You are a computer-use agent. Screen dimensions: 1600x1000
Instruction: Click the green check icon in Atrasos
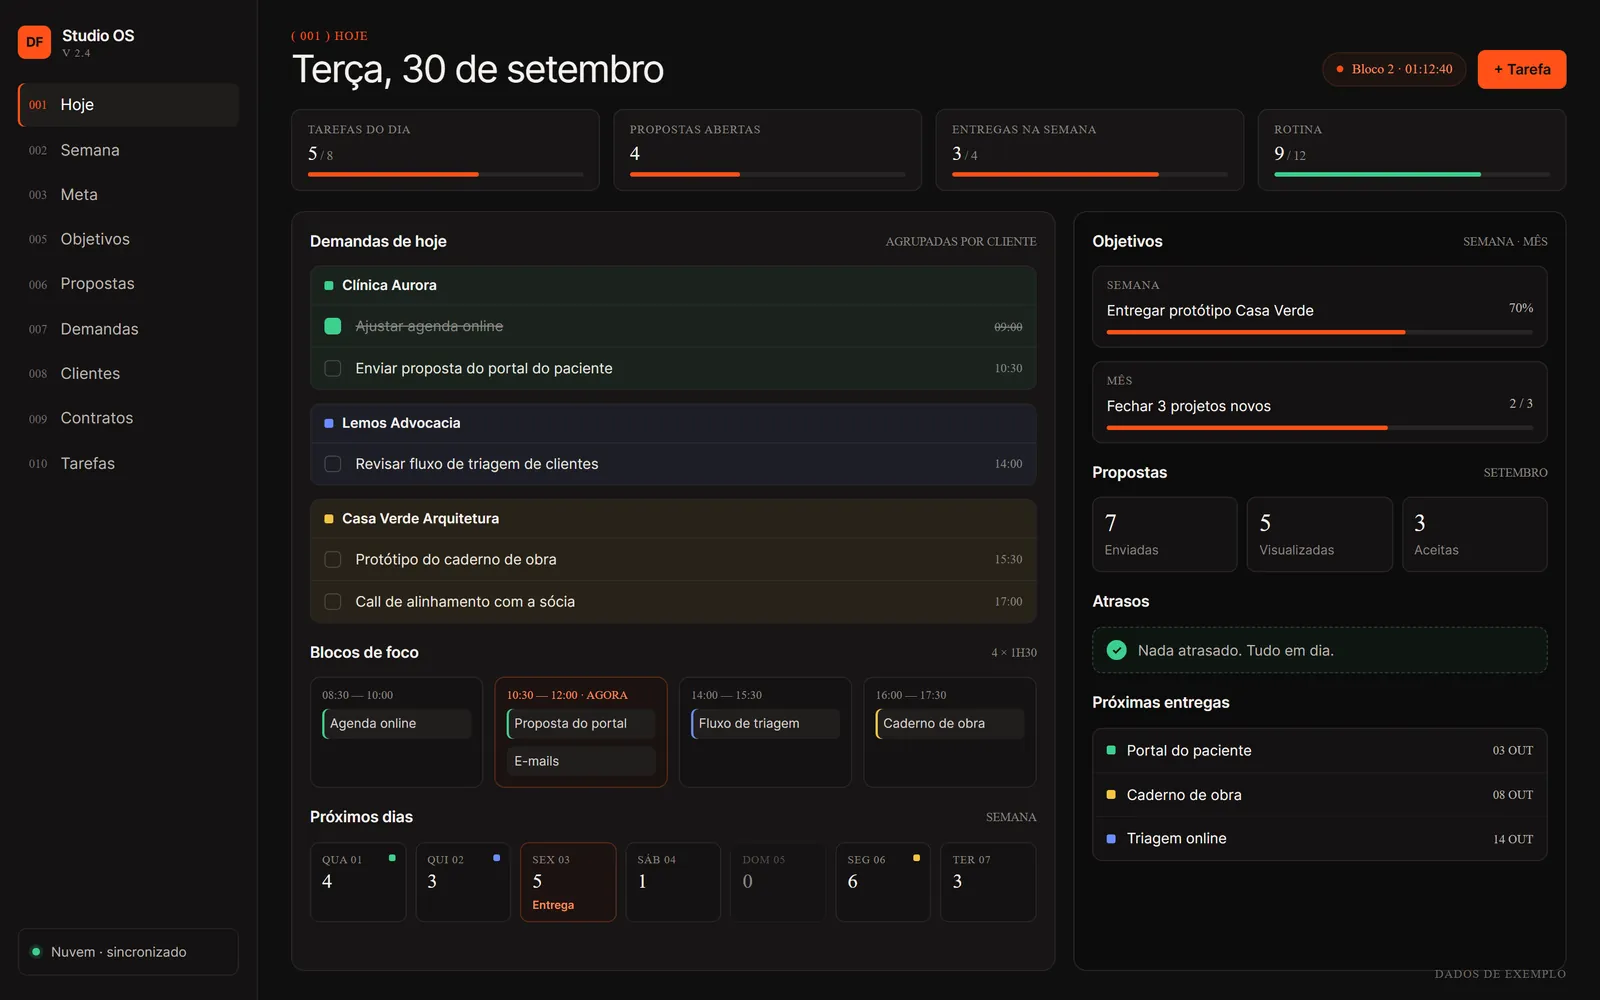coord(1117,650)
